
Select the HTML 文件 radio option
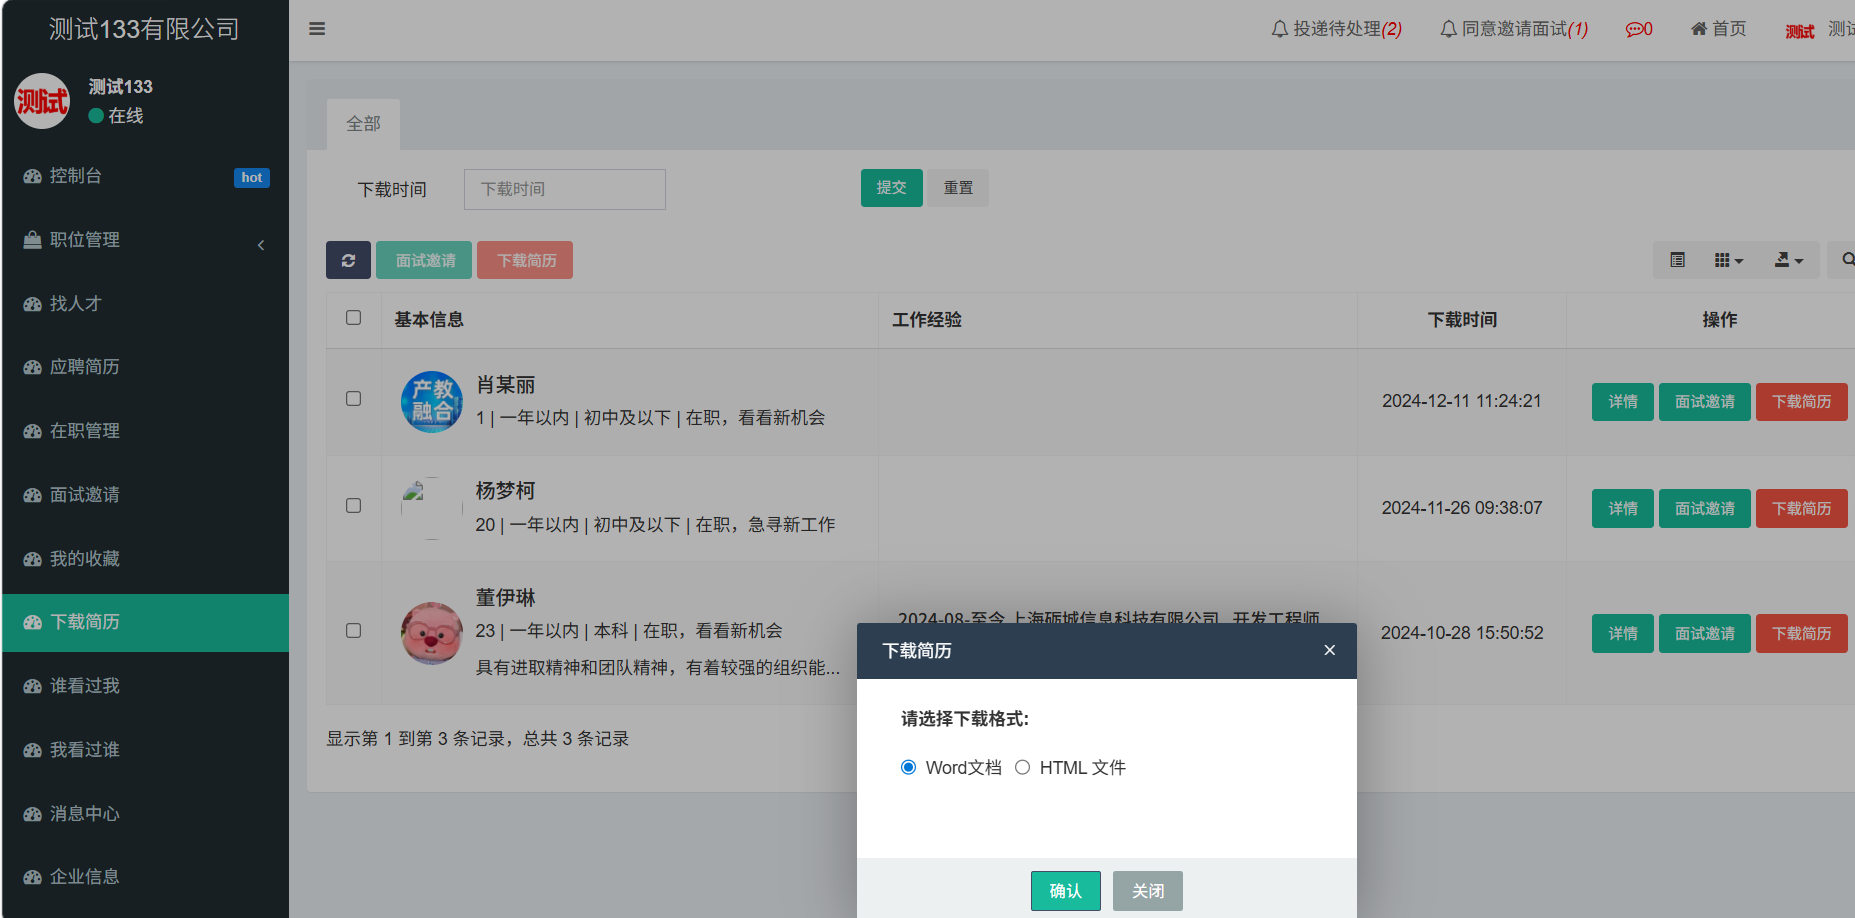click(x=1022, y=767)
